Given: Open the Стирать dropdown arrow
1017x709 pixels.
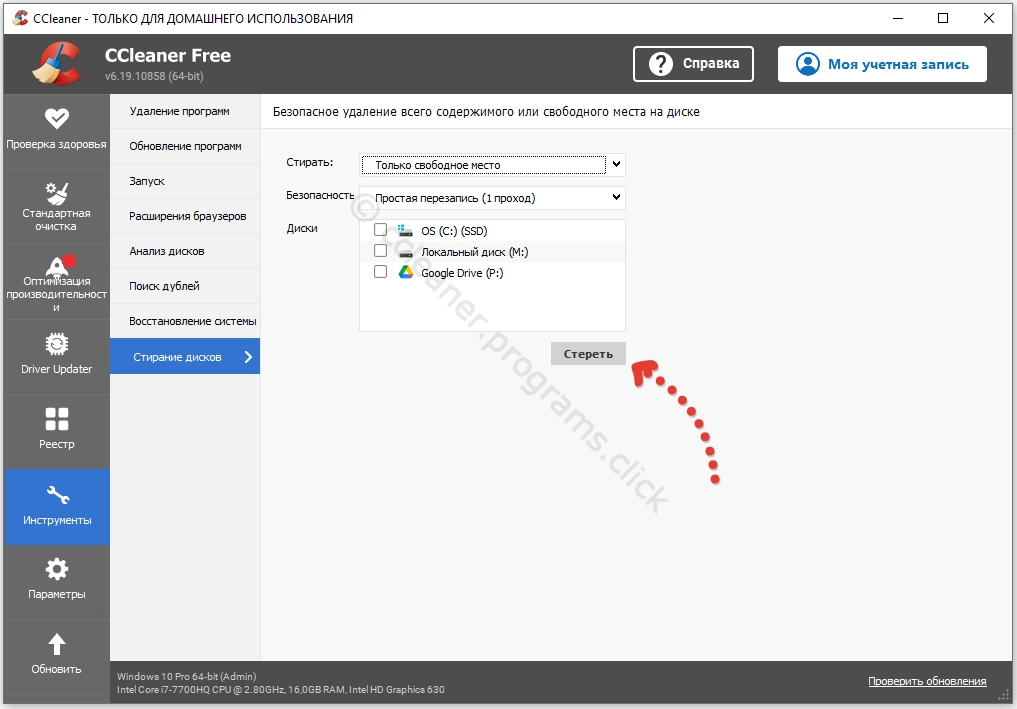Looking at the screenshot, I should click(616, 164).
